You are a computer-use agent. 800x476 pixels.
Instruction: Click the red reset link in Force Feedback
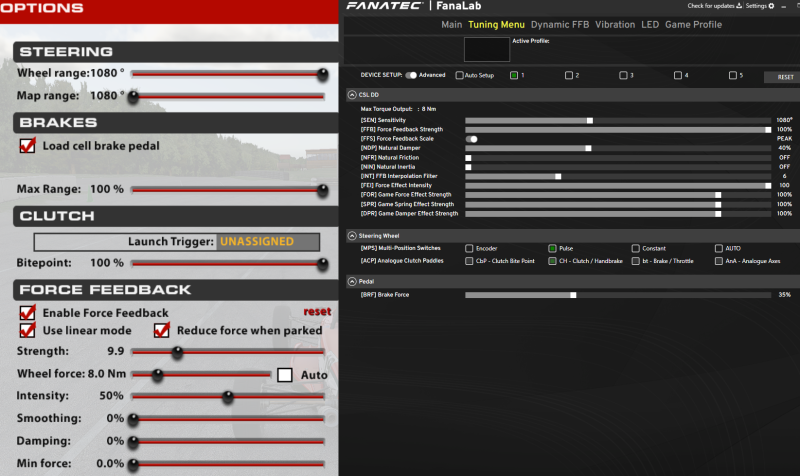317,311
